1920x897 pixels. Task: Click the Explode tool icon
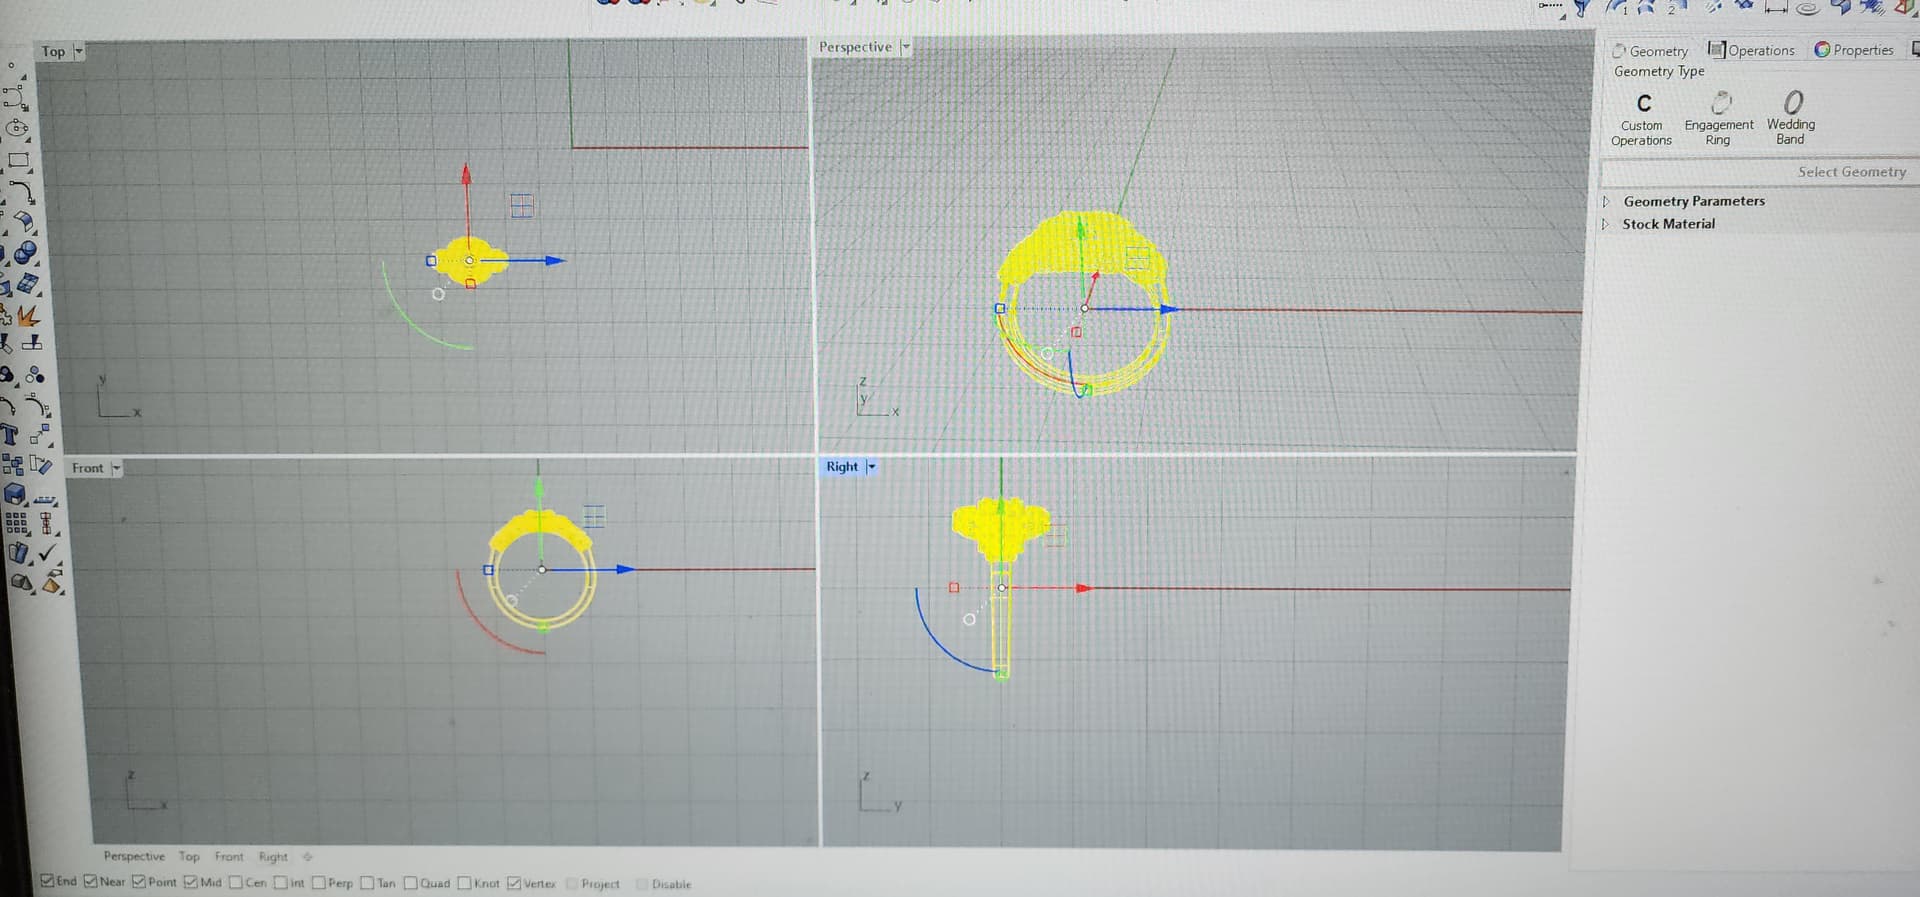[x=27, y=316]
